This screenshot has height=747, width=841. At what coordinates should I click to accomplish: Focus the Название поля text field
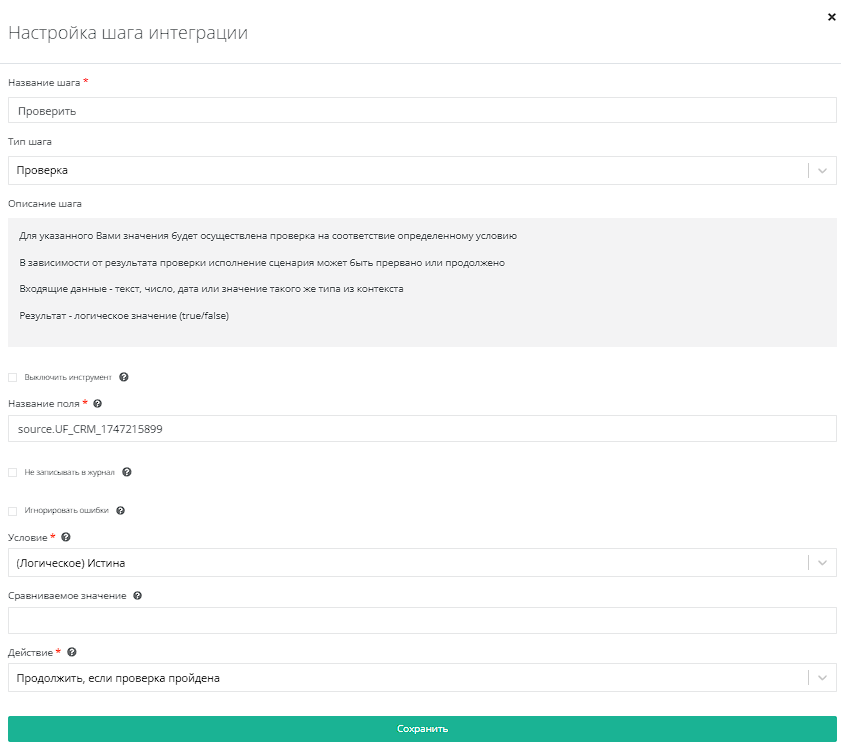[x=422, y=429]
